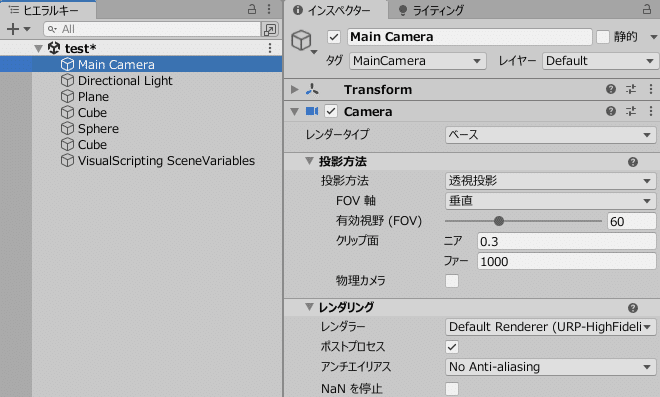Image resolution: width=660 pixels, height=397 pixels.
Task: Open Camera help reference icon
Action: 611,111
